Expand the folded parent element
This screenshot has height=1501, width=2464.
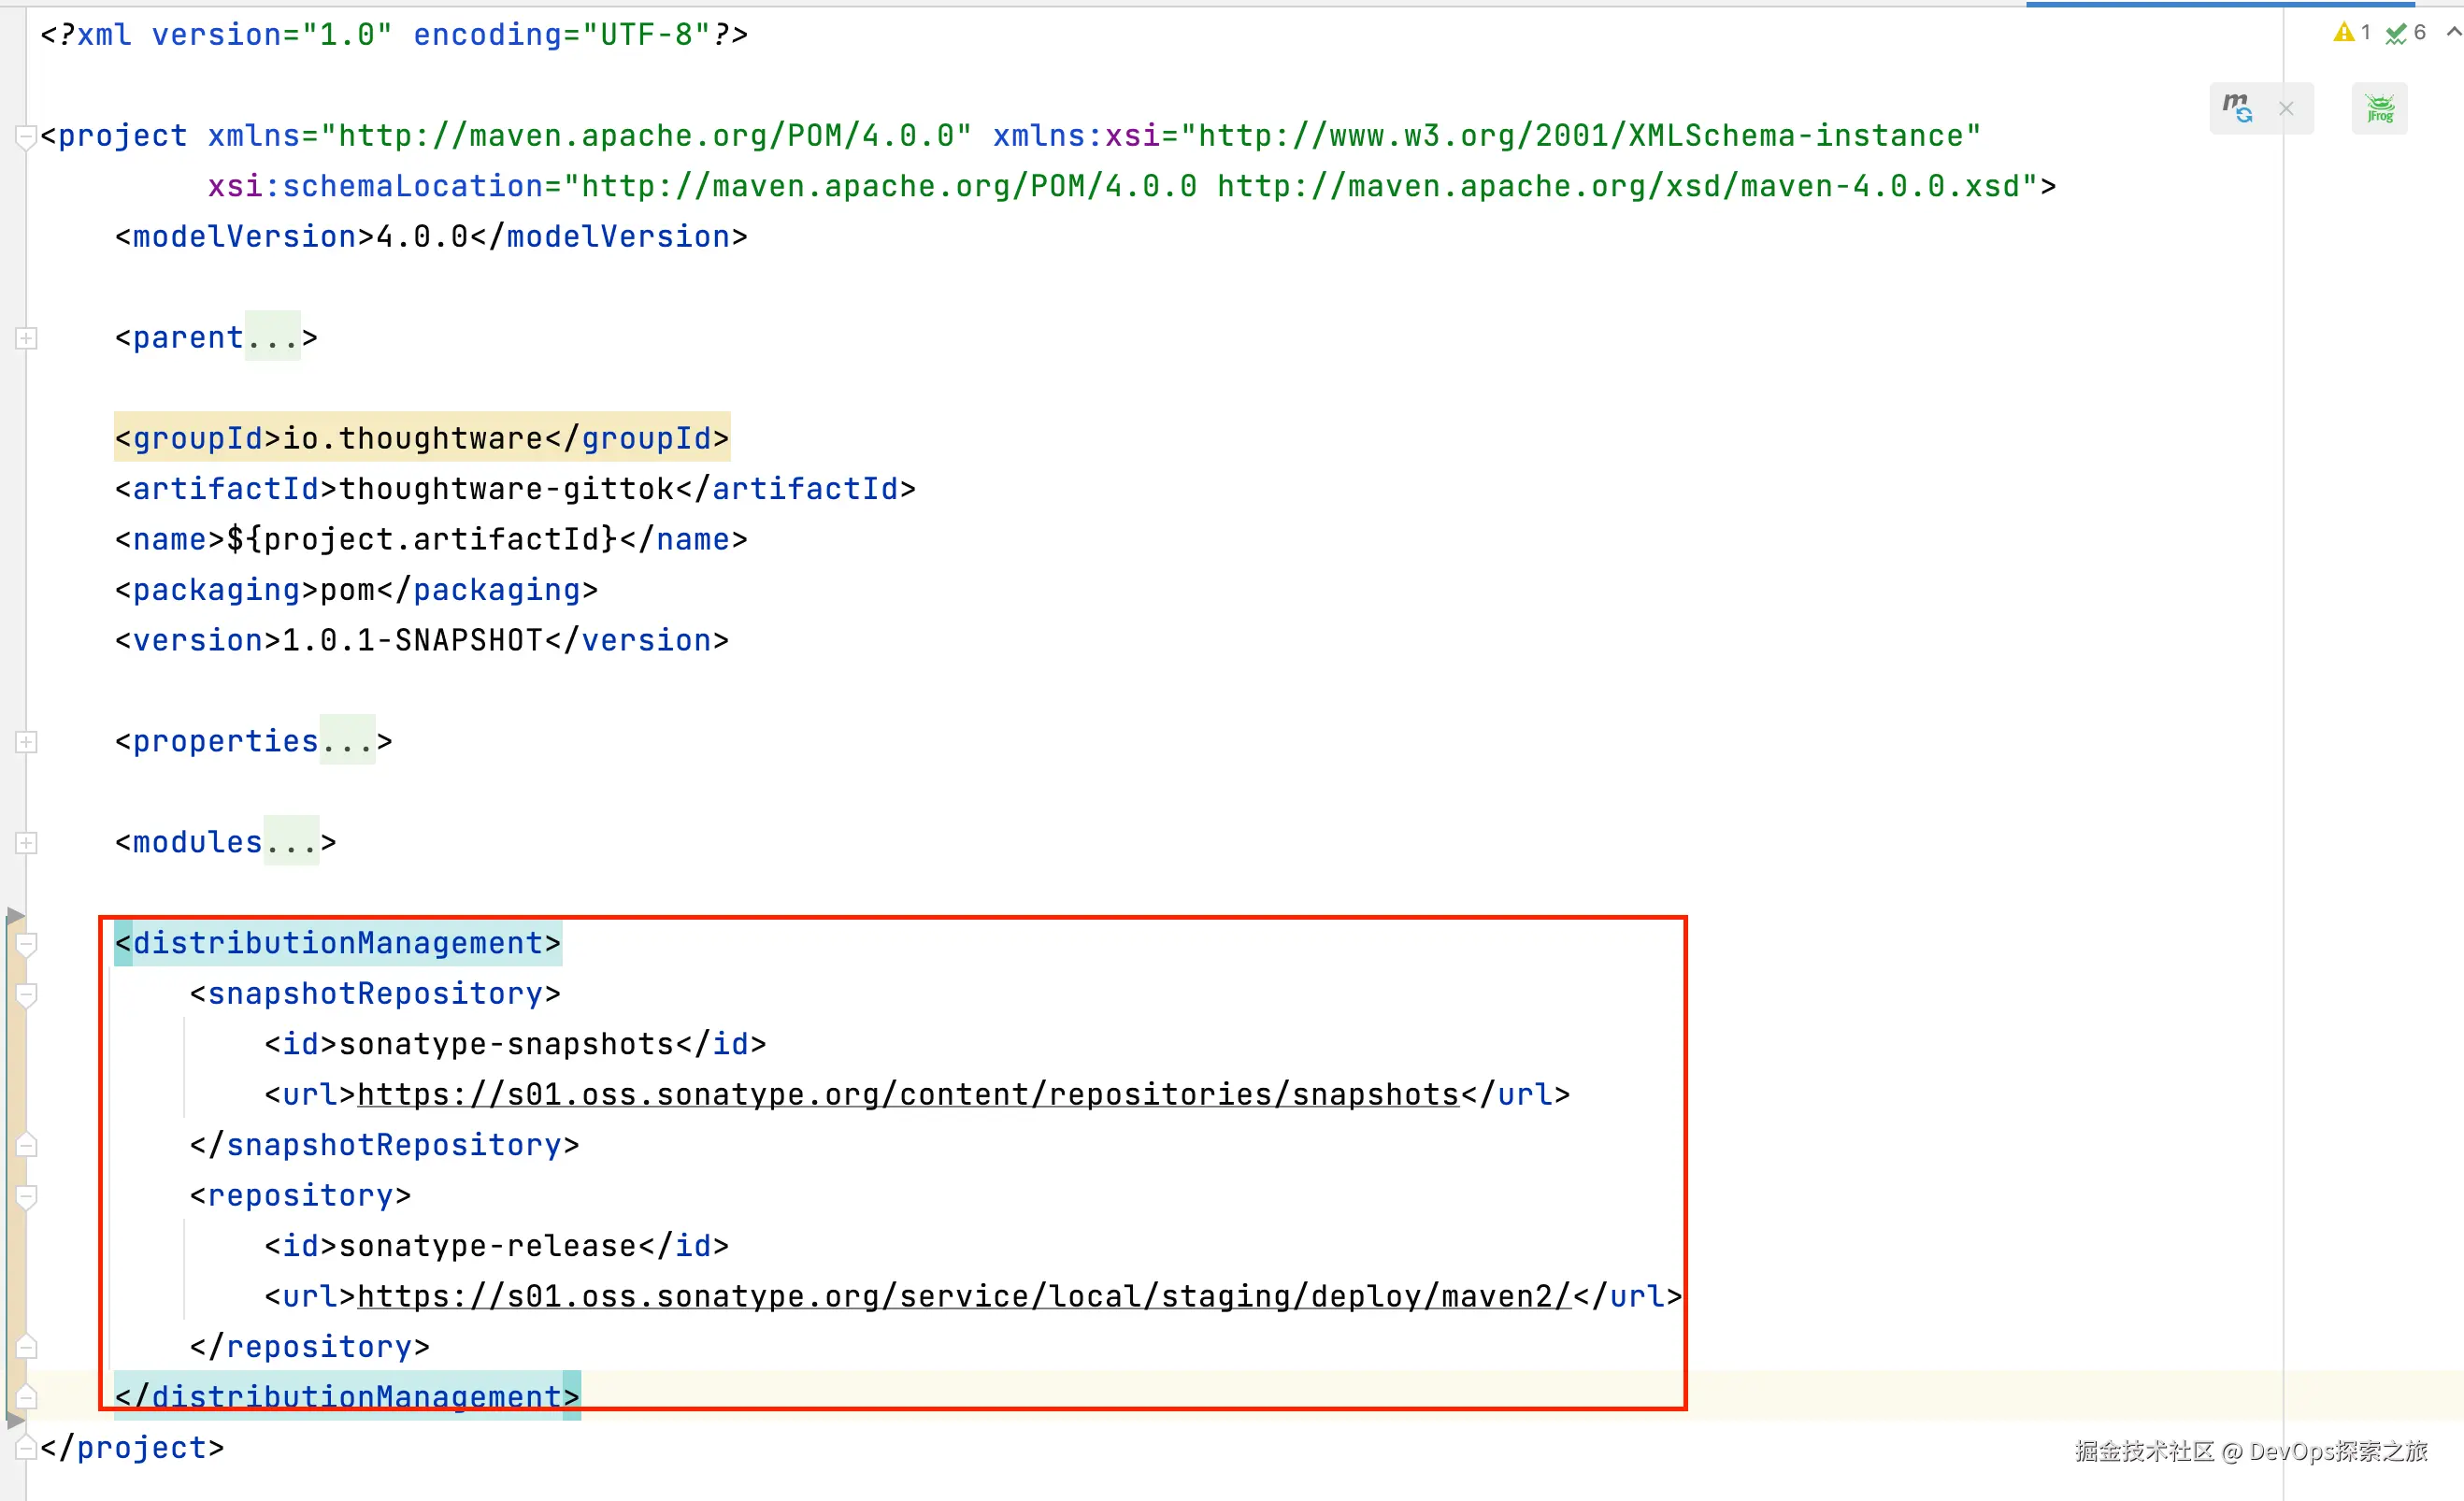27,338
